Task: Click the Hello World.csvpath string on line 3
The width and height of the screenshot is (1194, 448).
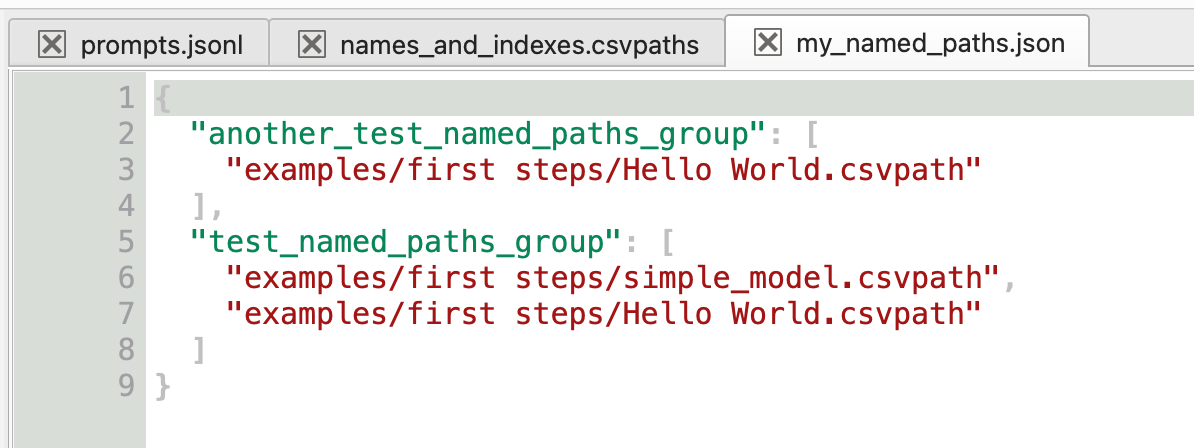Action: (602, 170)
